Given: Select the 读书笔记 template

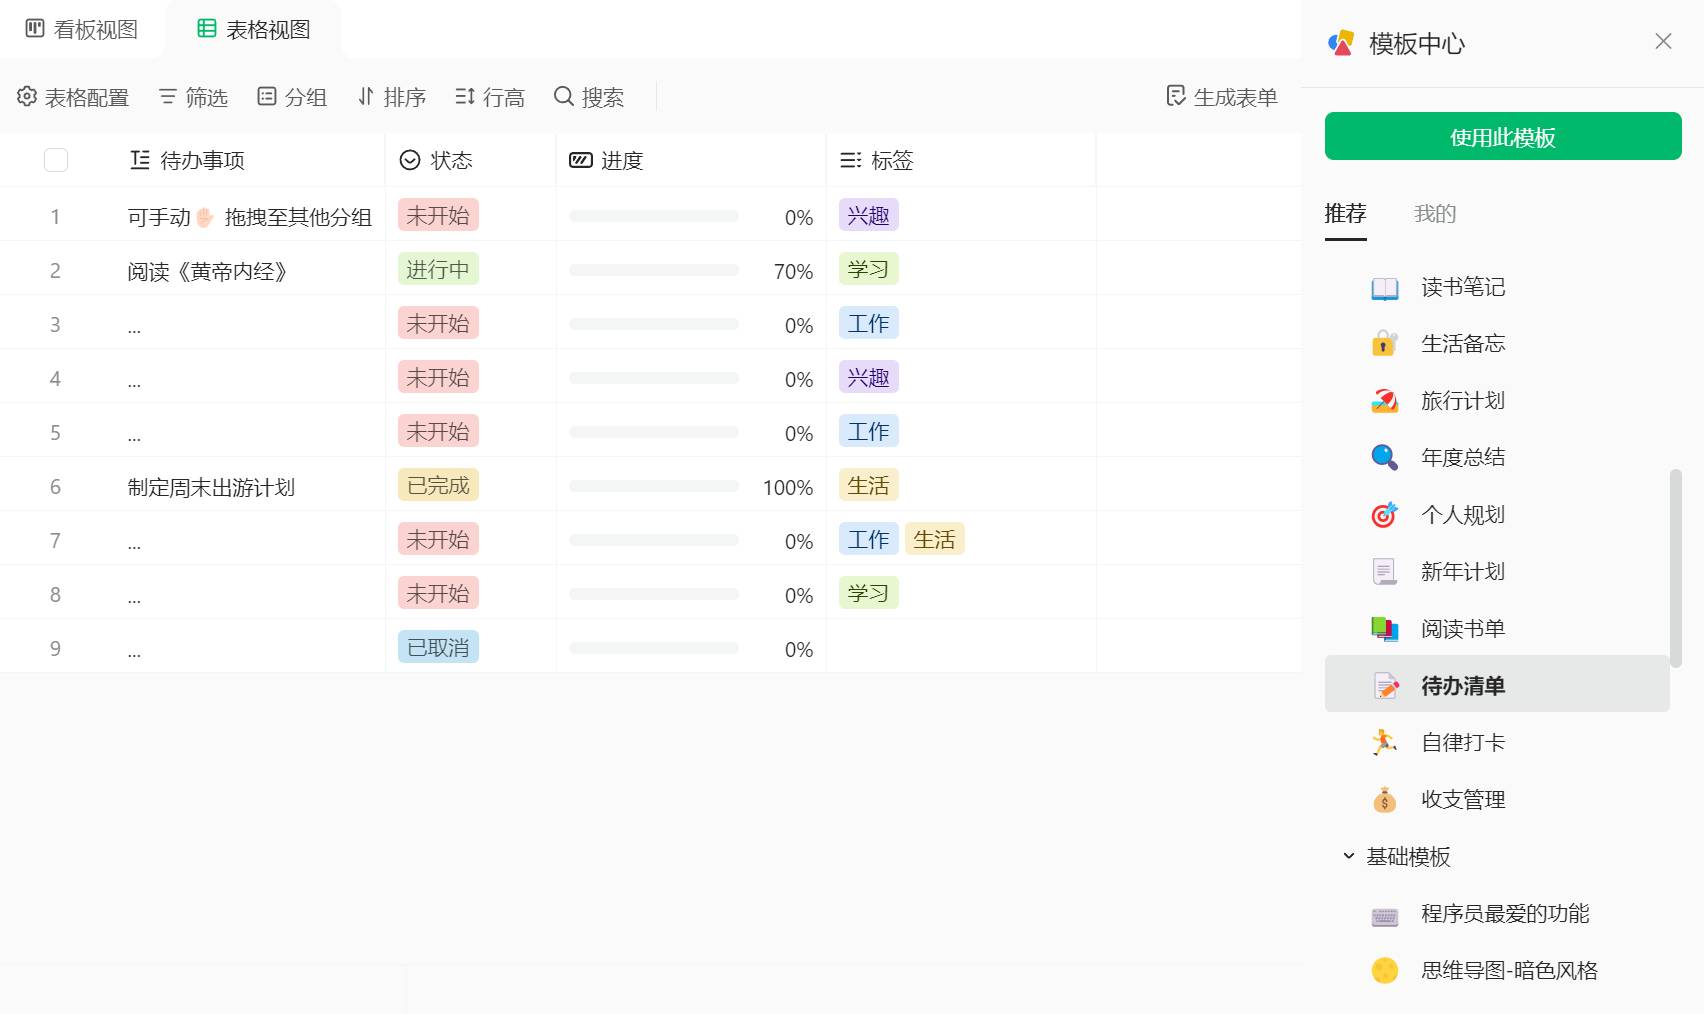Looking at the screenshot, I should point(1497,287).
